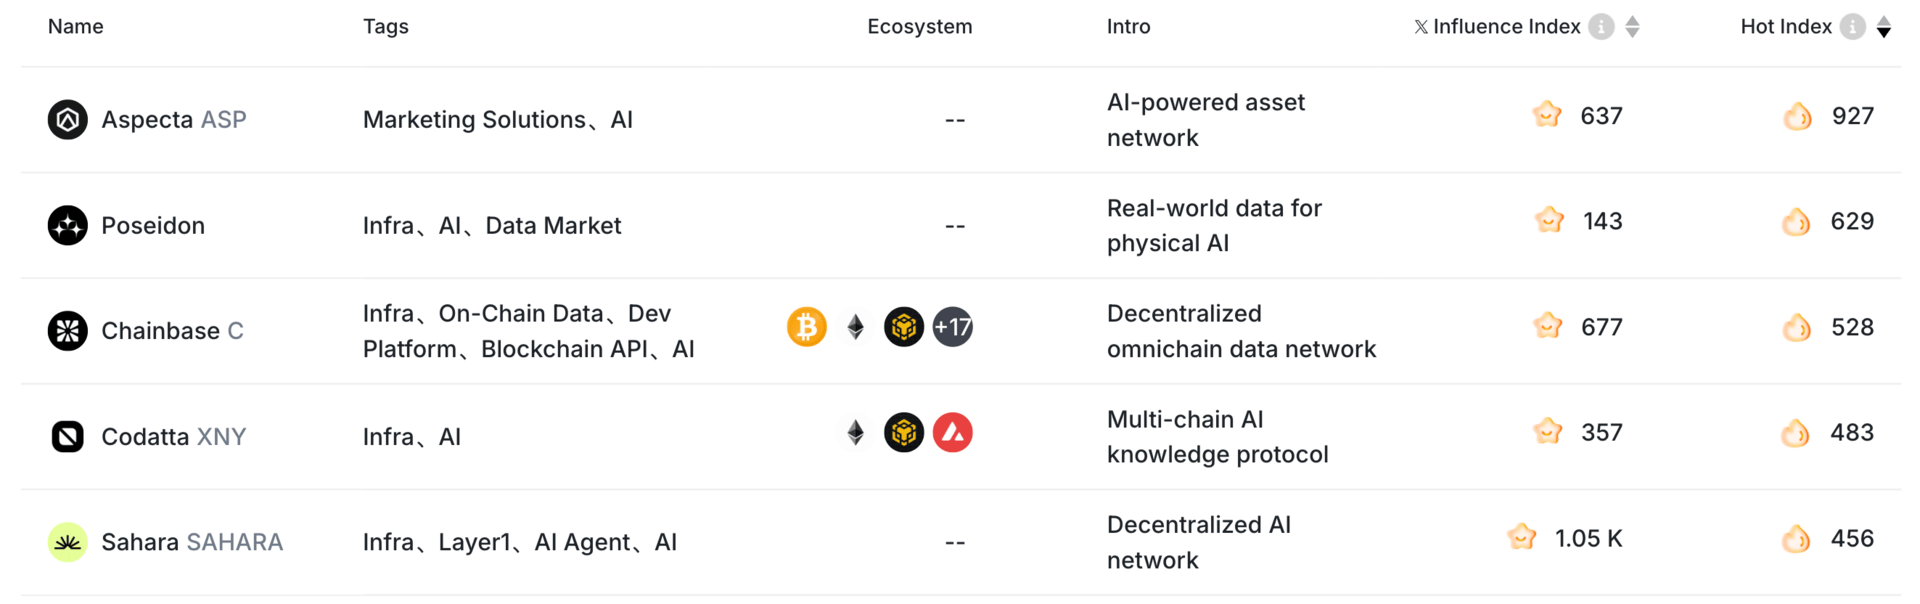1920x604 pixels.
Task: Click the Hot Index info icon
Action: (x=1852, y=27)
